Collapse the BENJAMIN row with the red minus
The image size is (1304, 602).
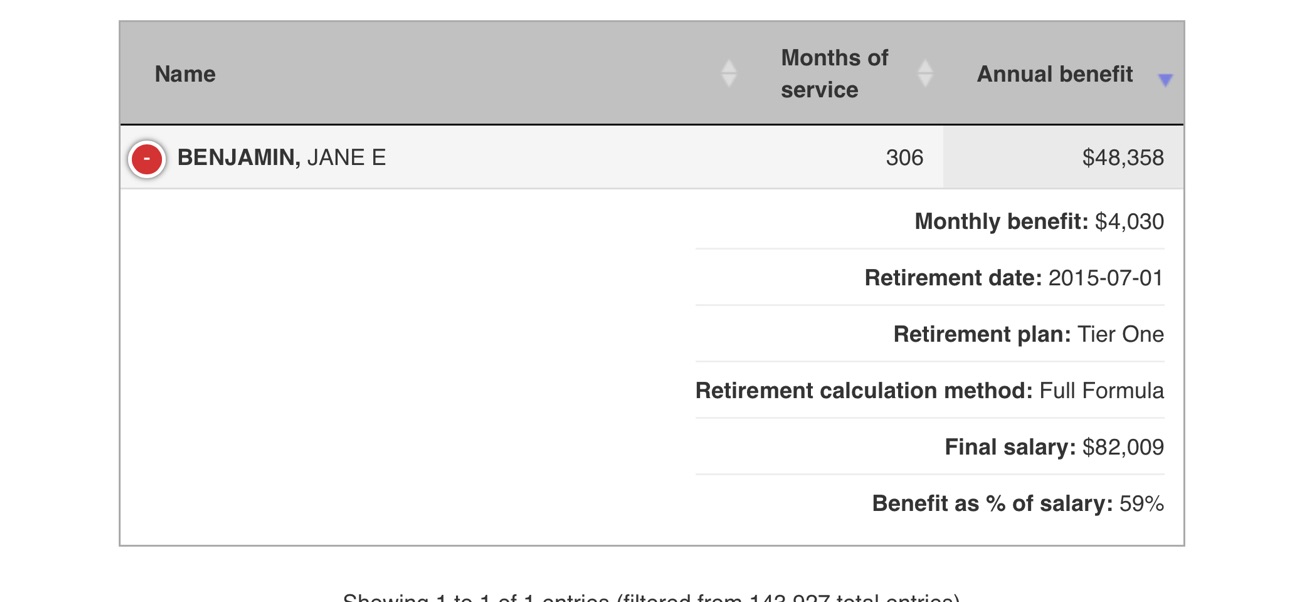[147, 158]
